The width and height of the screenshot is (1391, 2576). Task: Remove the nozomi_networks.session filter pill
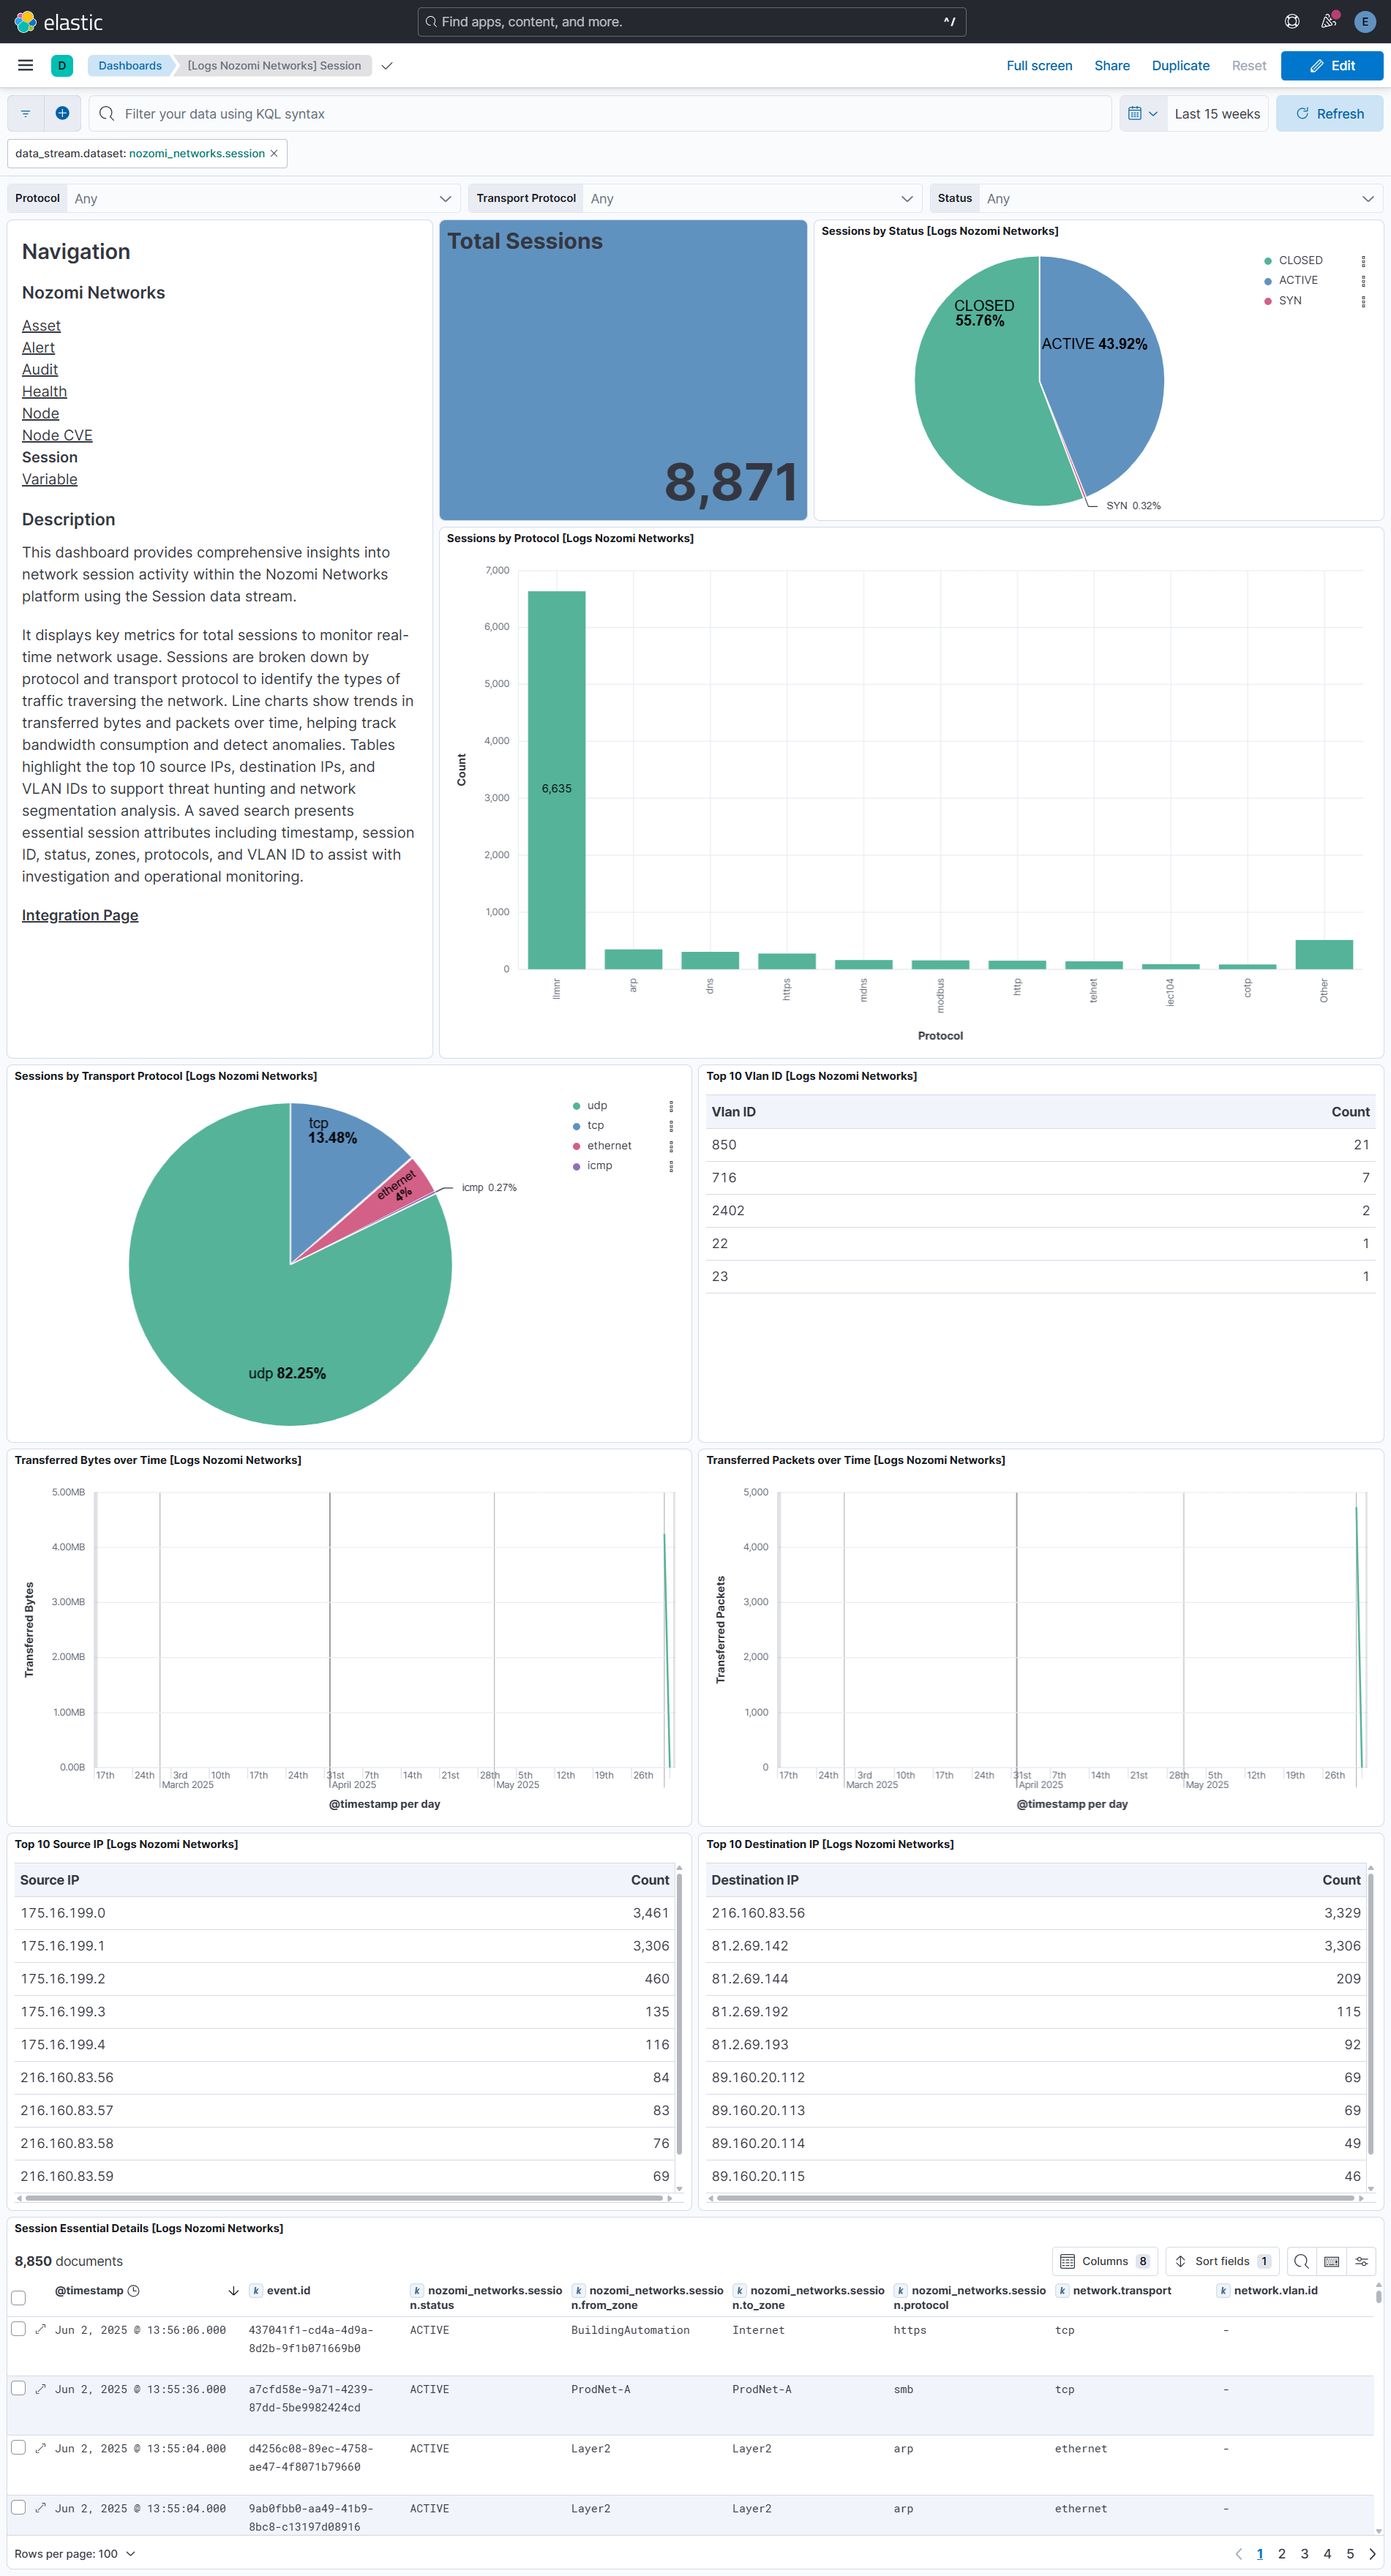click(x=274, y=154)
